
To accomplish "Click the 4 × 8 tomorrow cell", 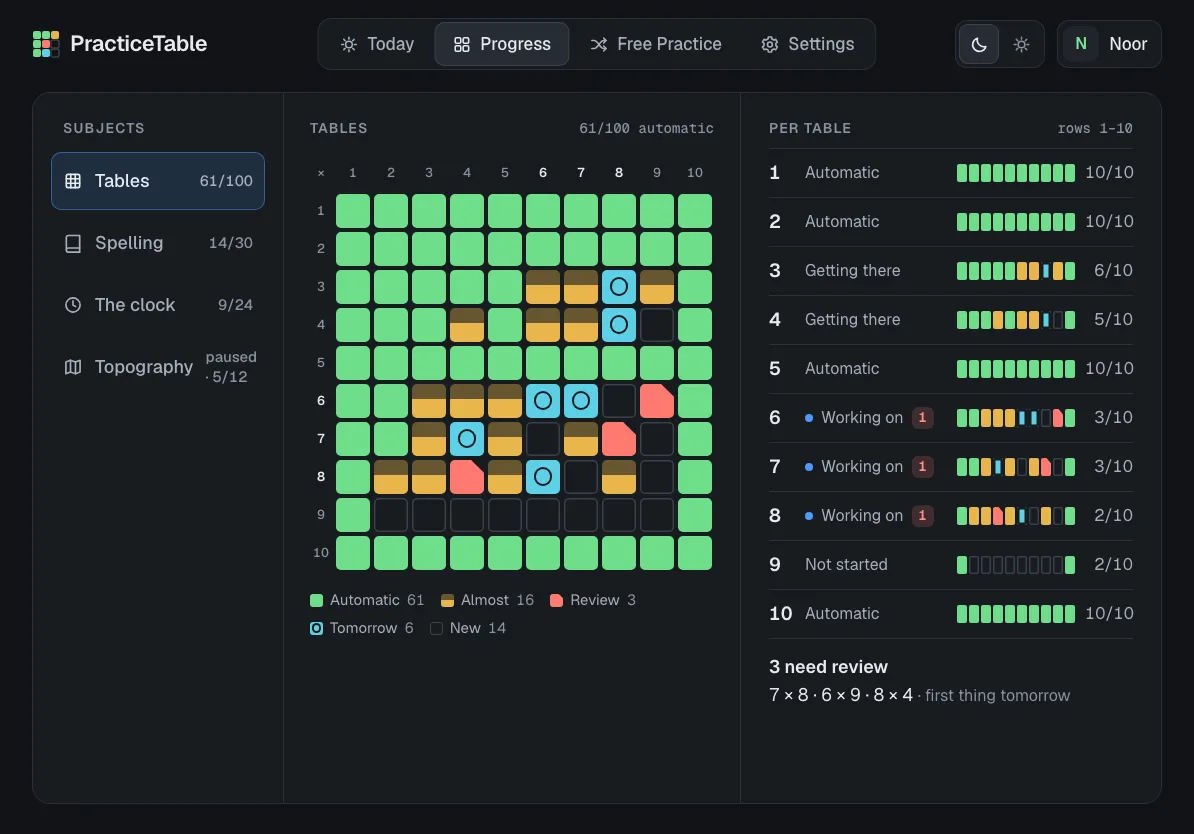I will (x=619, y=324).
